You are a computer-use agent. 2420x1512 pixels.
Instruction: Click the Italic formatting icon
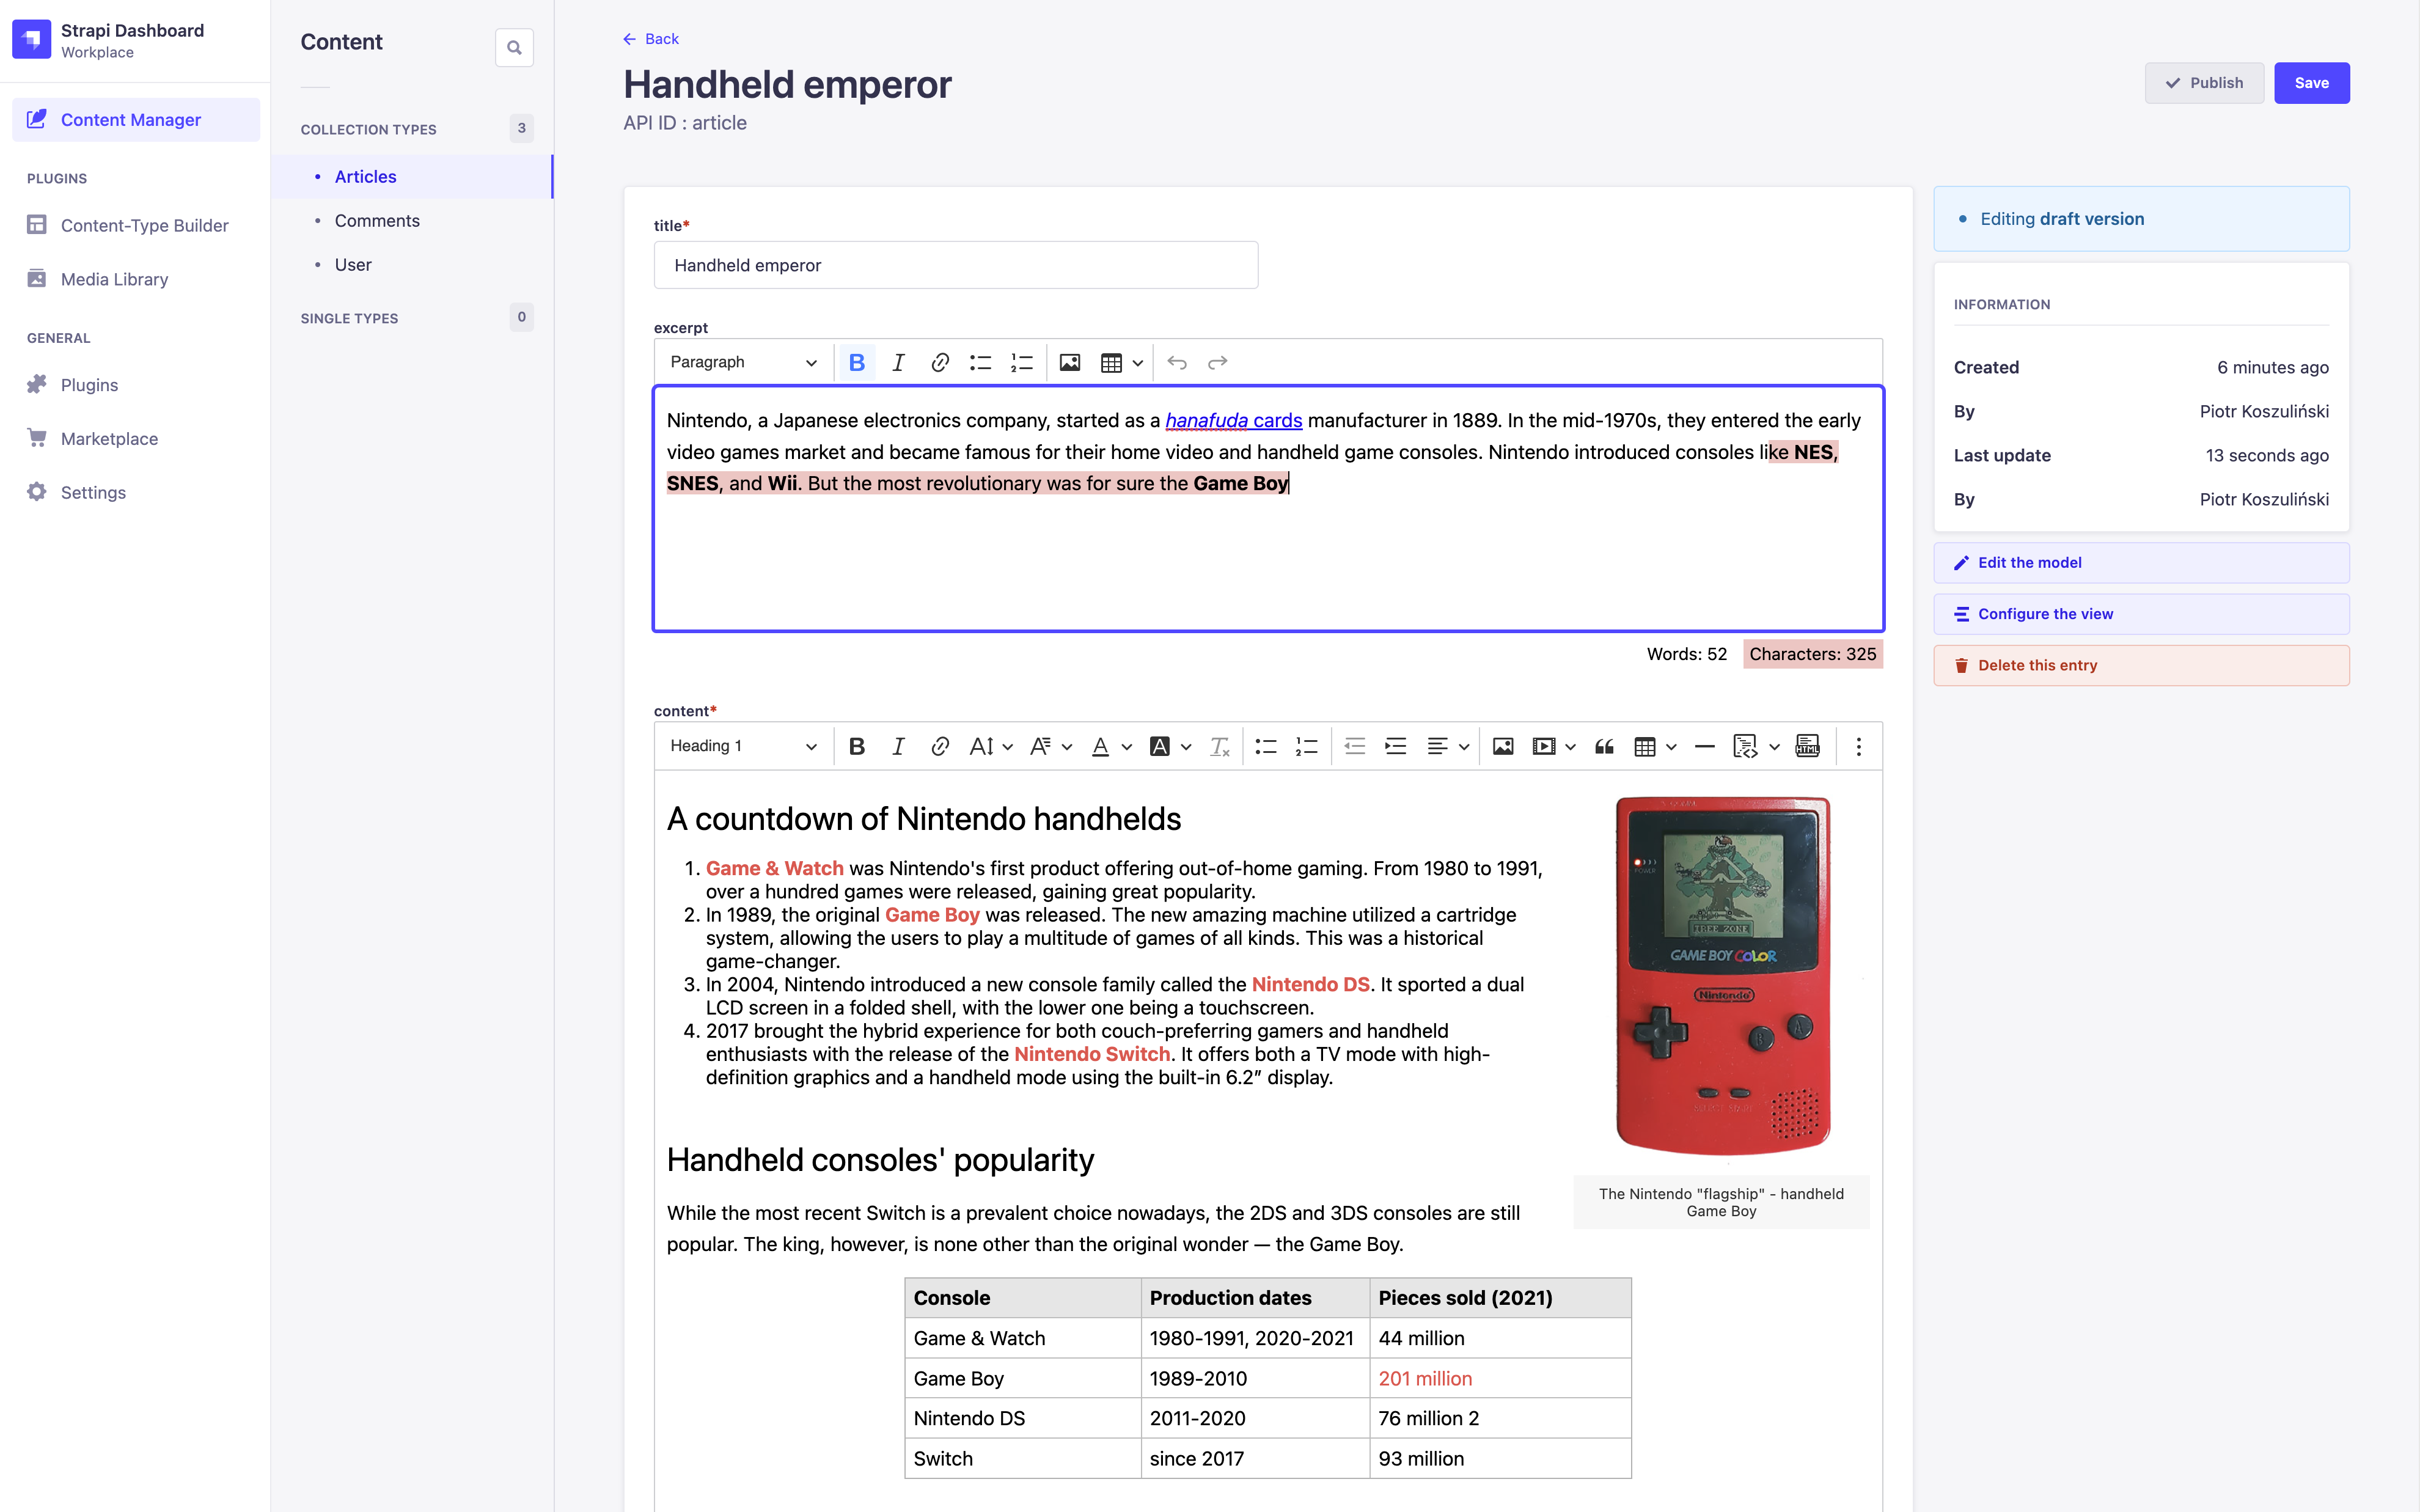click(898, 362)
